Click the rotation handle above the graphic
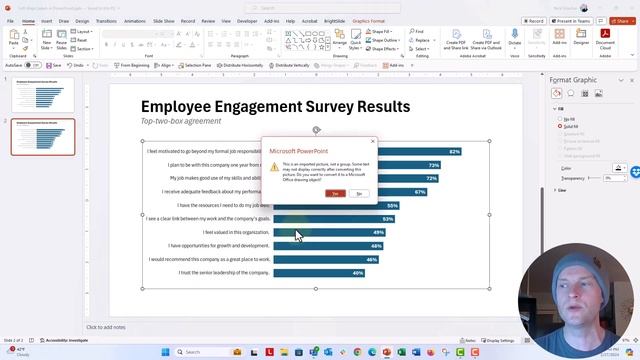 point(316,130)
